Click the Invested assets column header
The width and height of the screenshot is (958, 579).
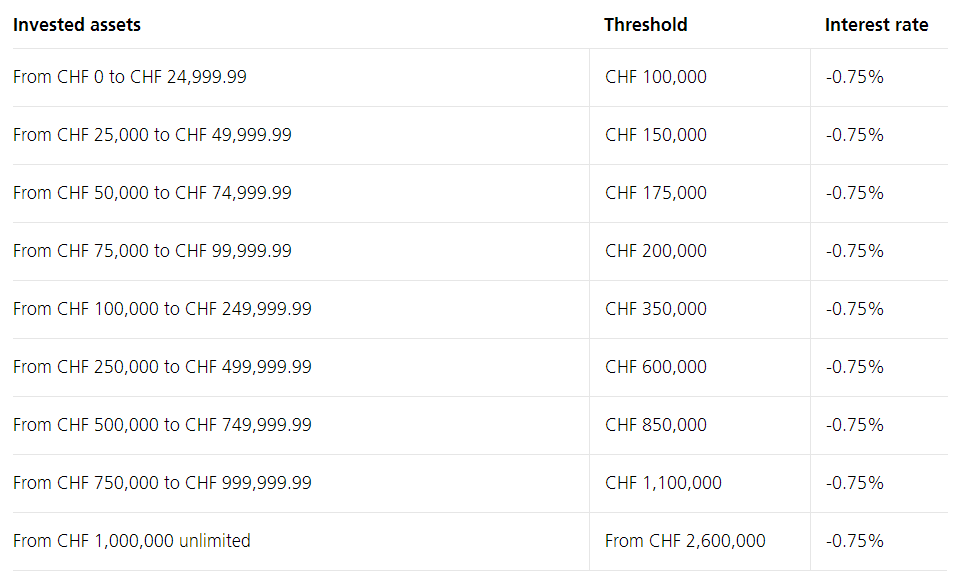pyautogui.click(x=77, y=24)
